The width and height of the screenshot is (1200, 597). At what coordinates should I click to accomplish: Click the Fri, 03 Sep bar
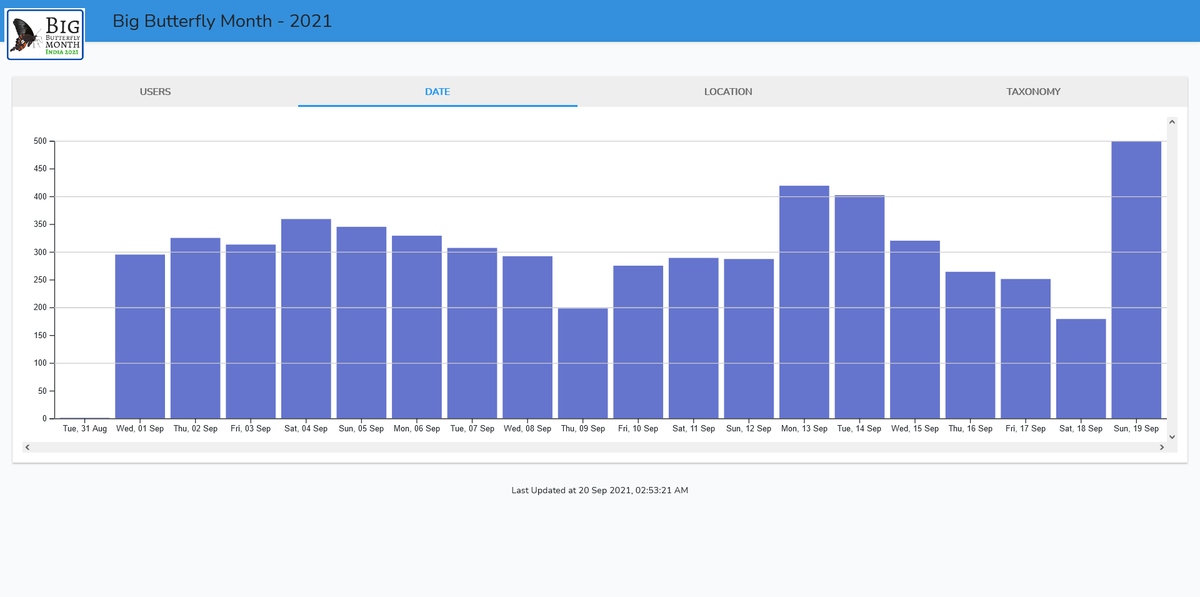(x=251, y=331)
